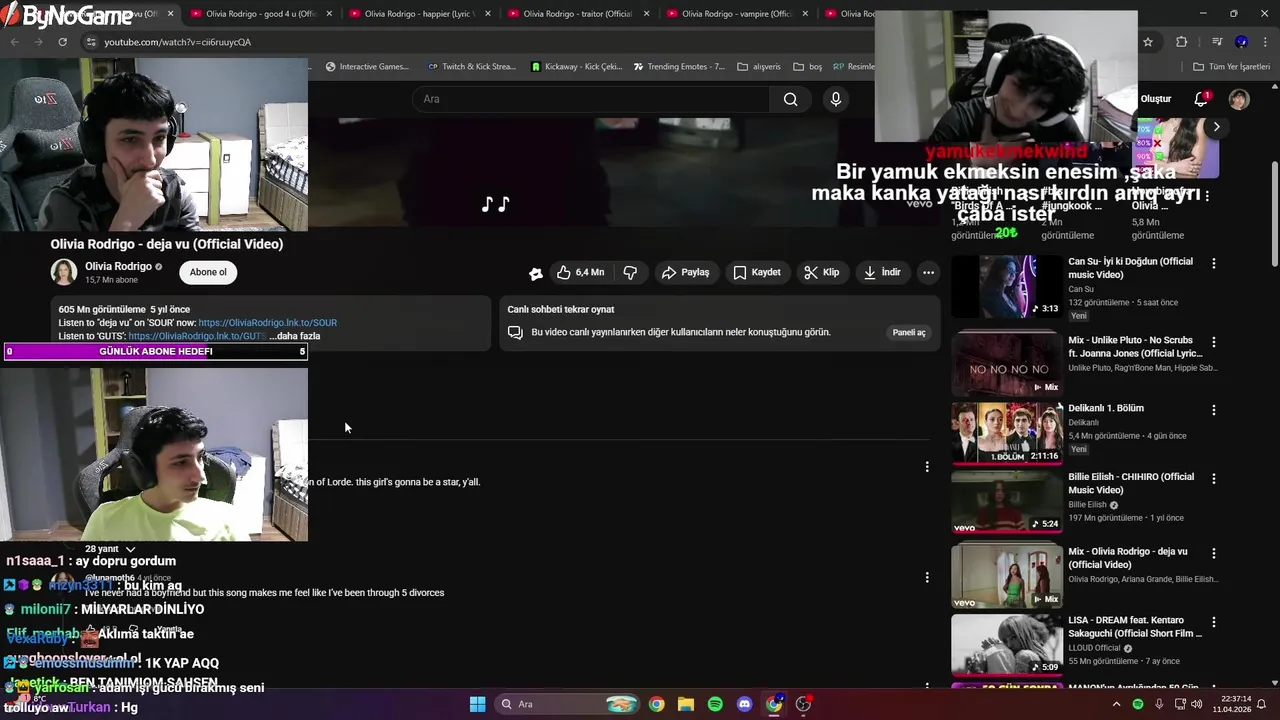This screenshot has height=720, width=1280.
Task: Show hidden system tray icons
Action: point(1116,704)
